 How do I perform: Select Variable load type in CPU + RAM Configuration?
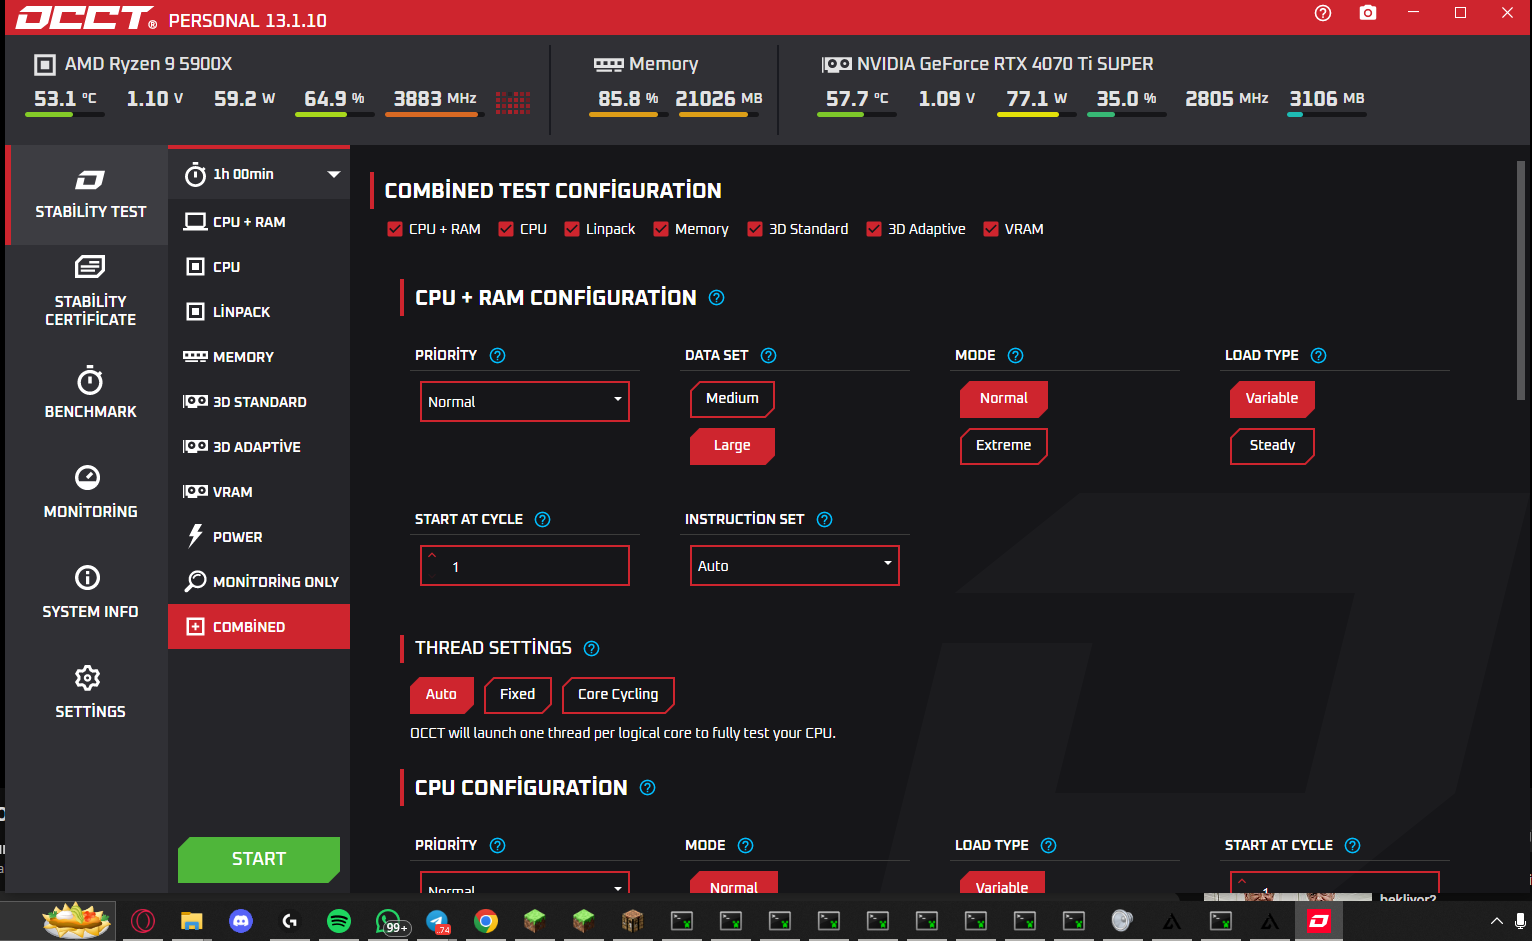click(1272, 399)
